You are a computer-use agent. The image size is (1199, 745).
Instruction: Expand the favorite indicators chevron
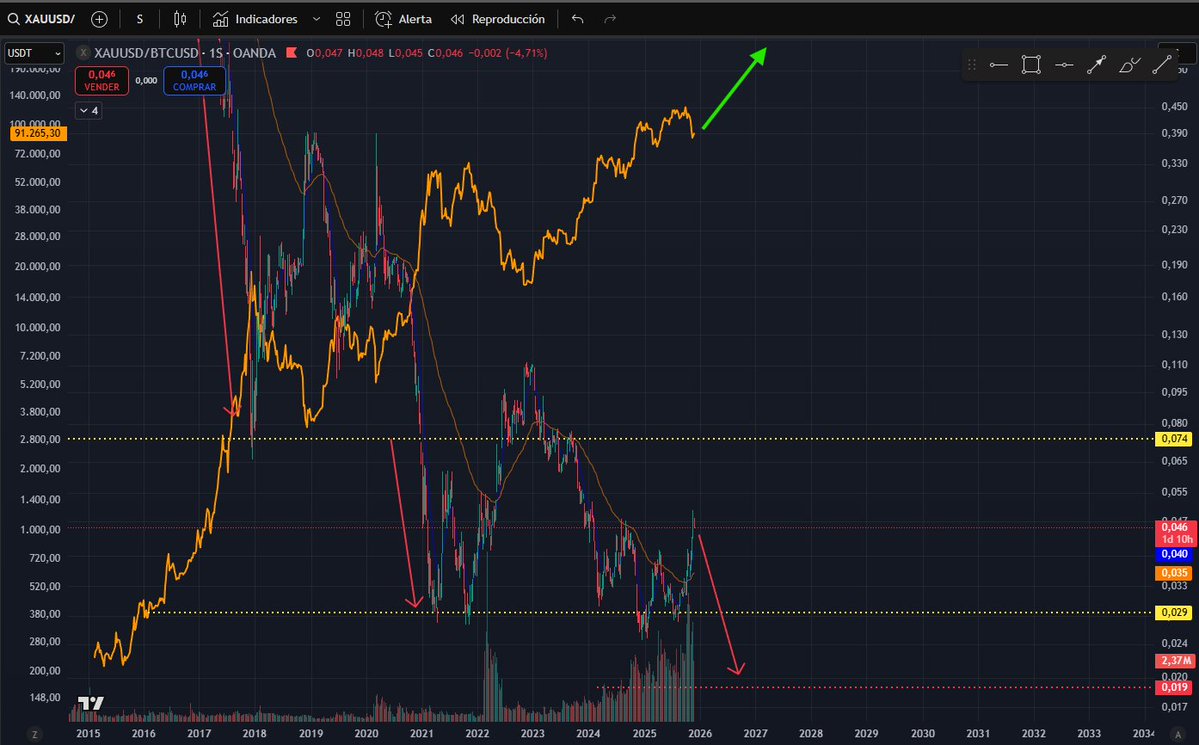click(316, 19)
